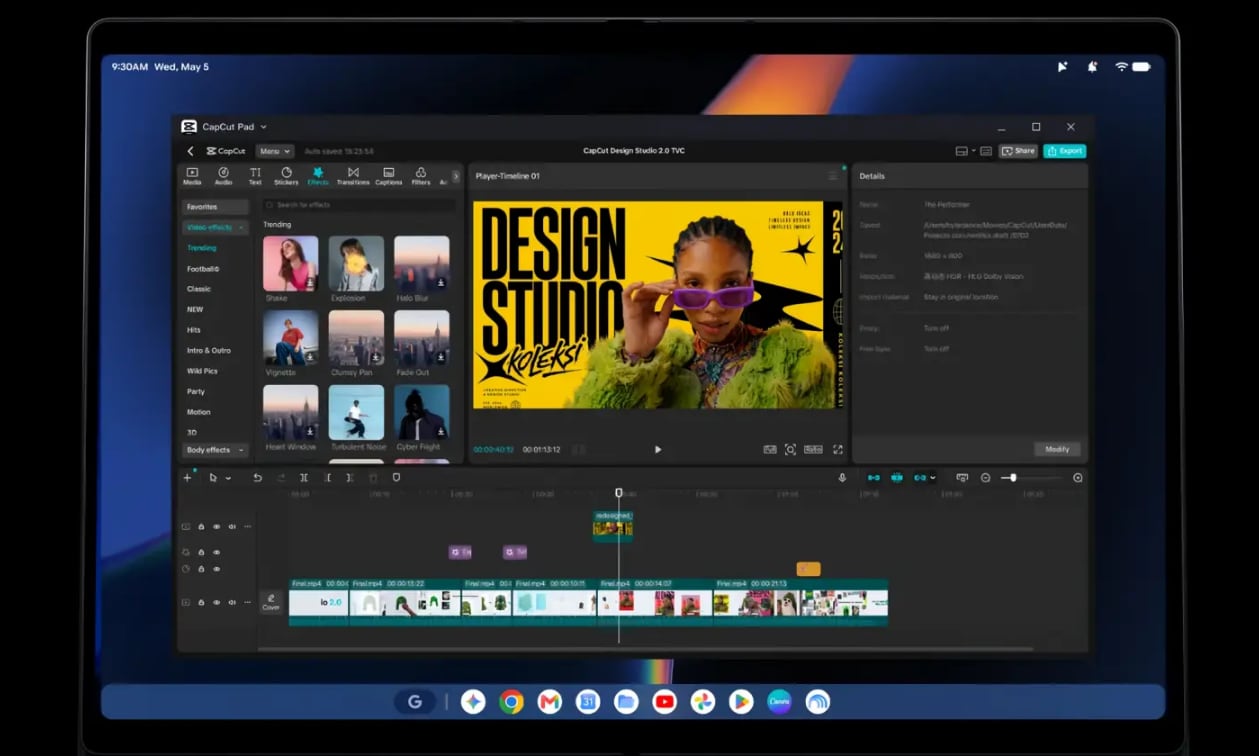Start voiceover recording with the microphone
The height and width of the screenshot is (756, 1259).
[842, 478]
